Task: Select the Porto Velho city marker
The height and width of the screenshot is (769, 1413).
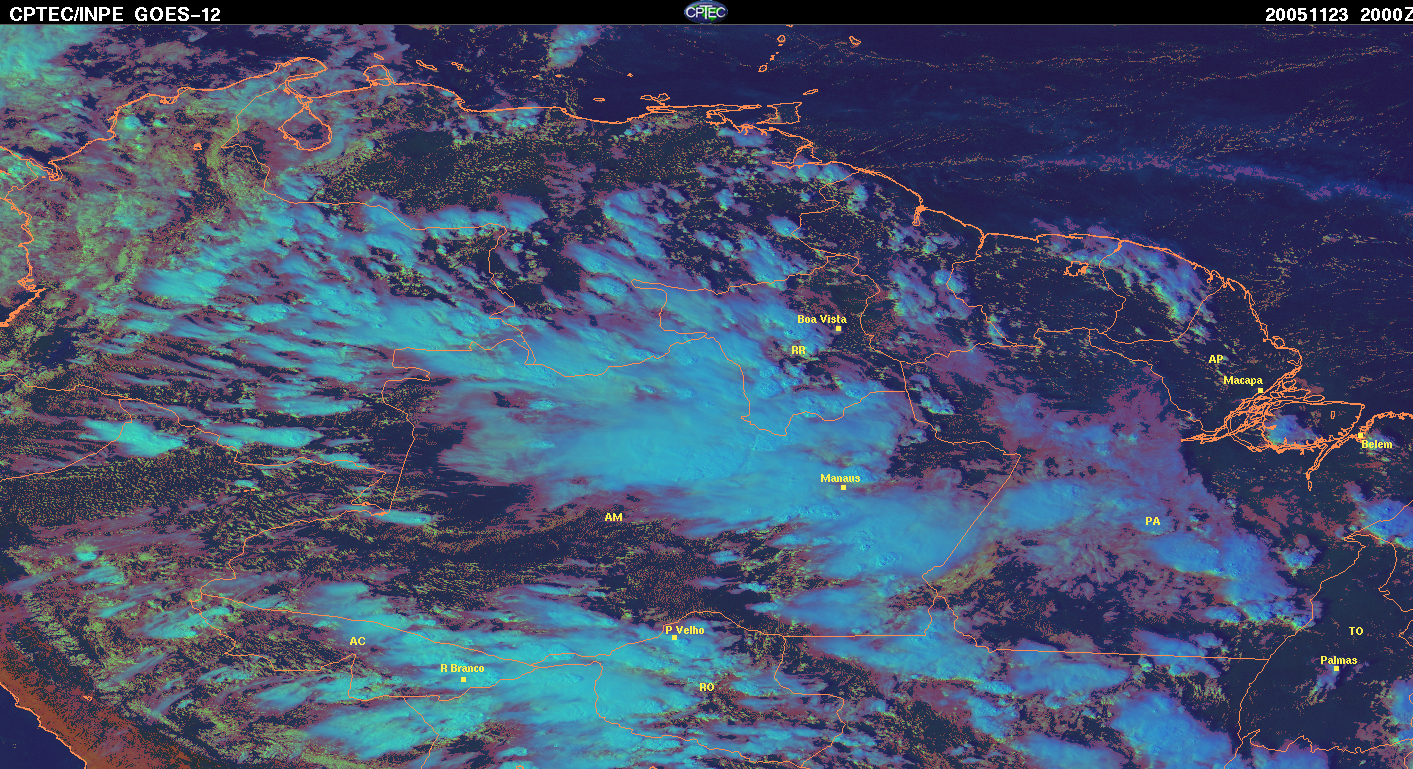Action: [675, 638]
